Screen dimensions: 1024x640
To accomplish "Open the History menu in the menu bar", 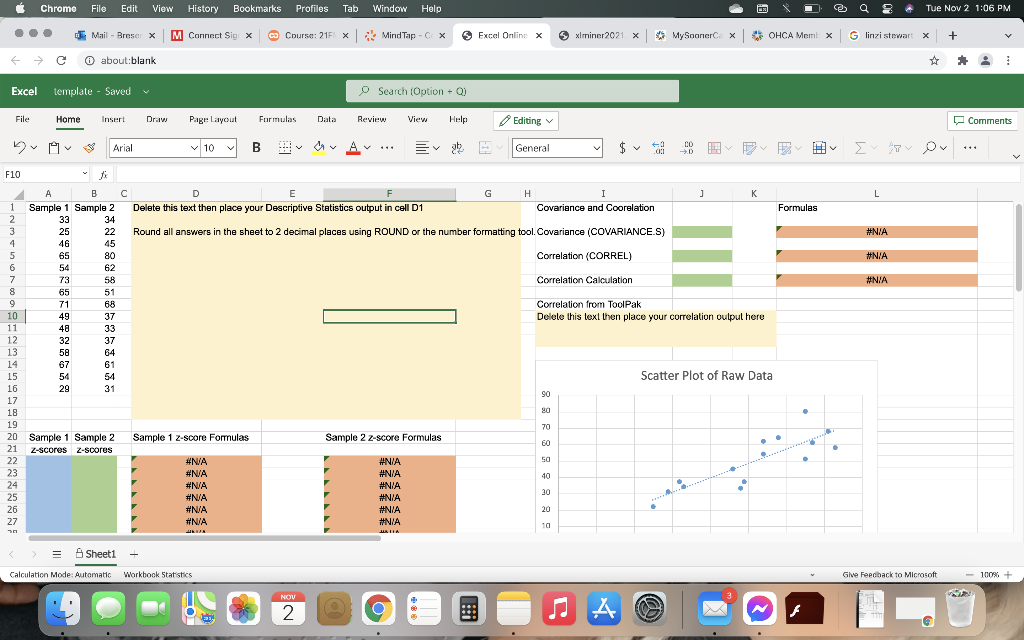I will pos(203,8).
